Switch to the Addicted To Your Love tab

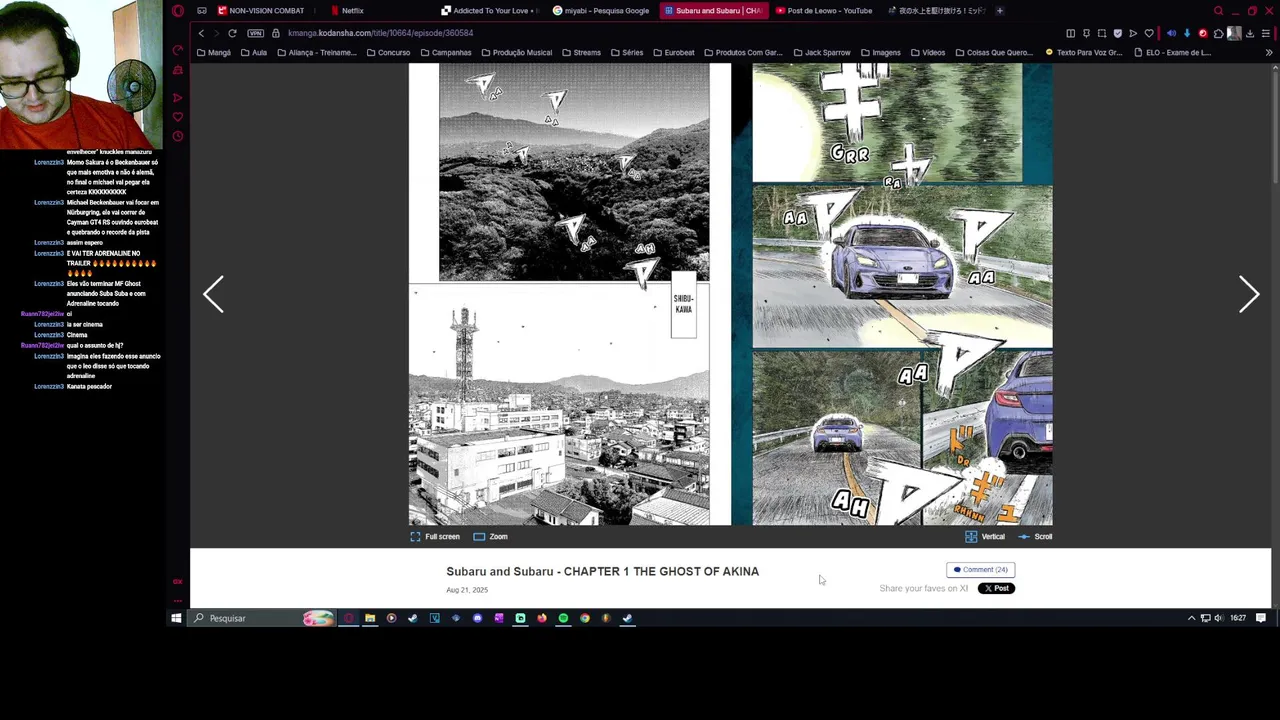coord(490,11)
